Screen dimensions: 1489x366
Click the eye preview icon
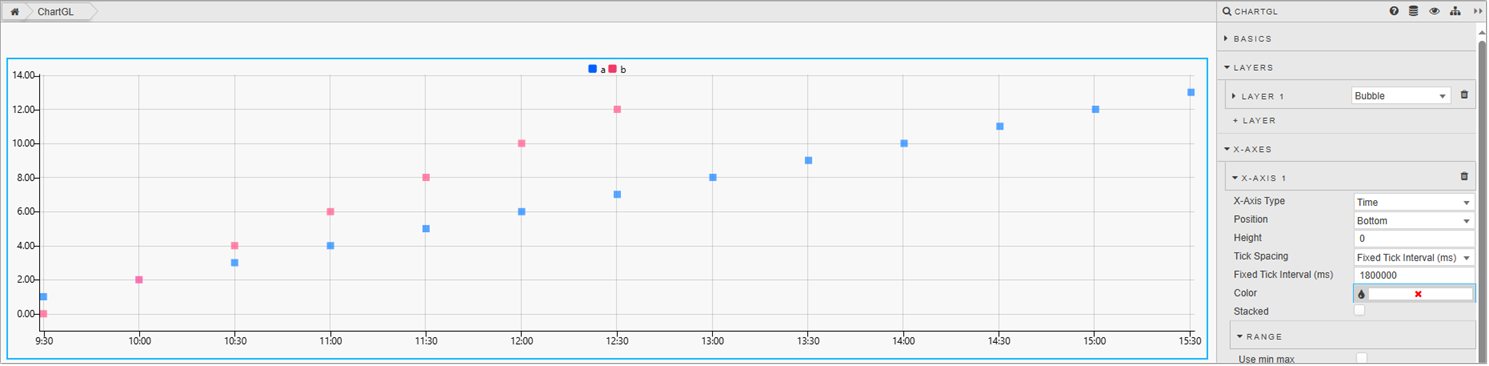(x=1434, y=12)
